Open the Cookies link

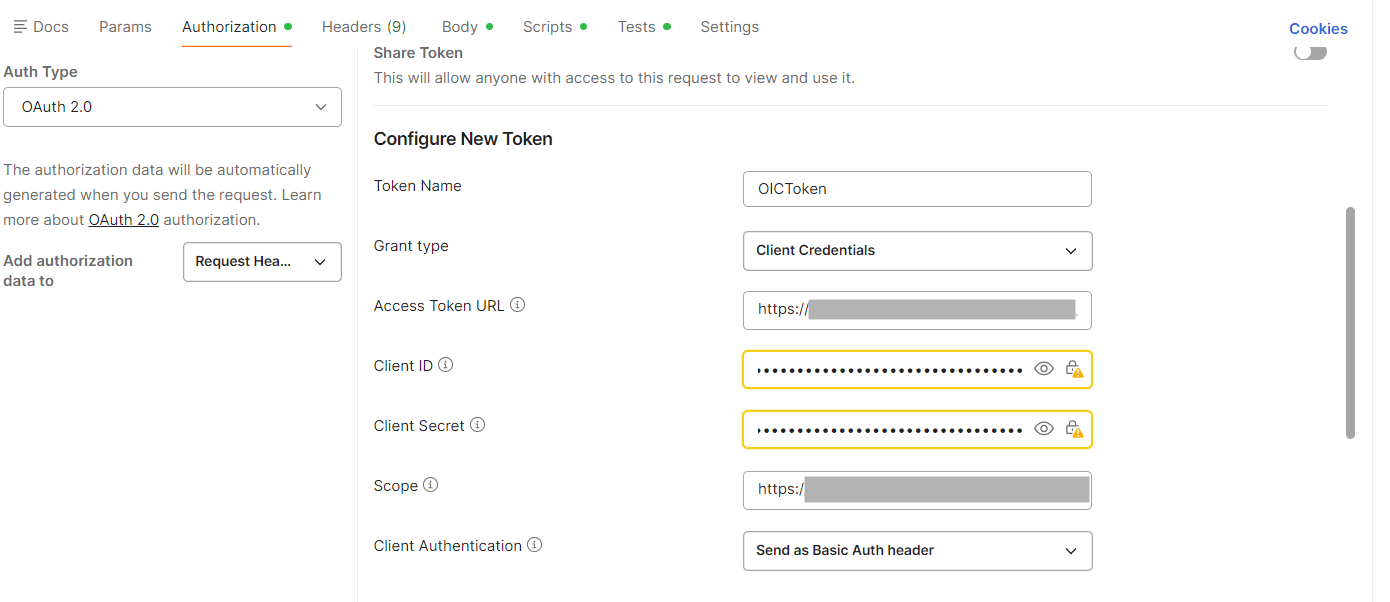[1318, 29]
